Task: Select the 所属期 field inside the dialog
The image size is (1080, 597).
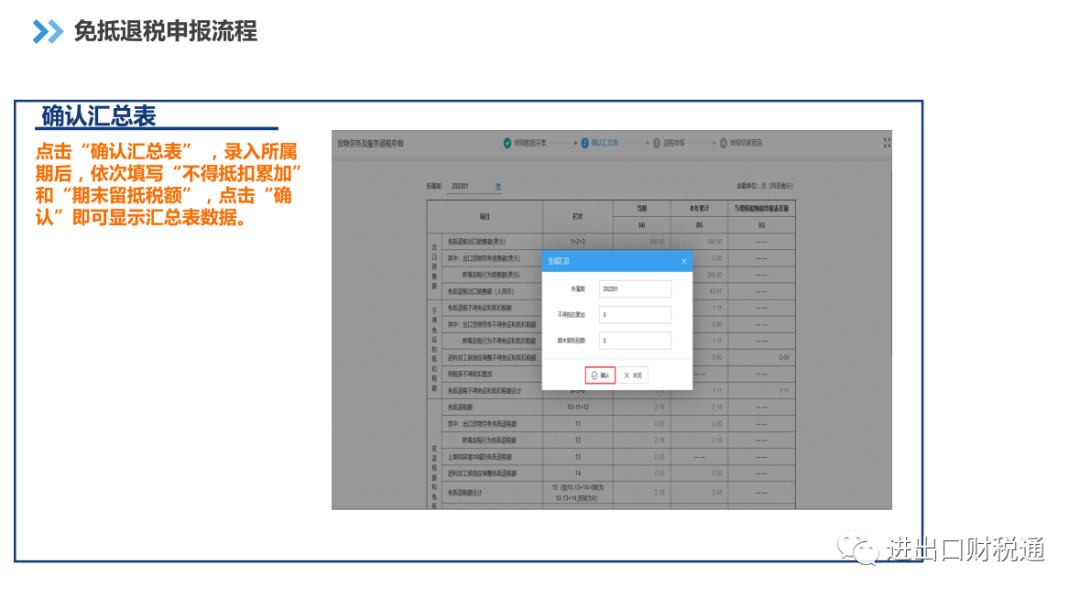Action: 634,289
